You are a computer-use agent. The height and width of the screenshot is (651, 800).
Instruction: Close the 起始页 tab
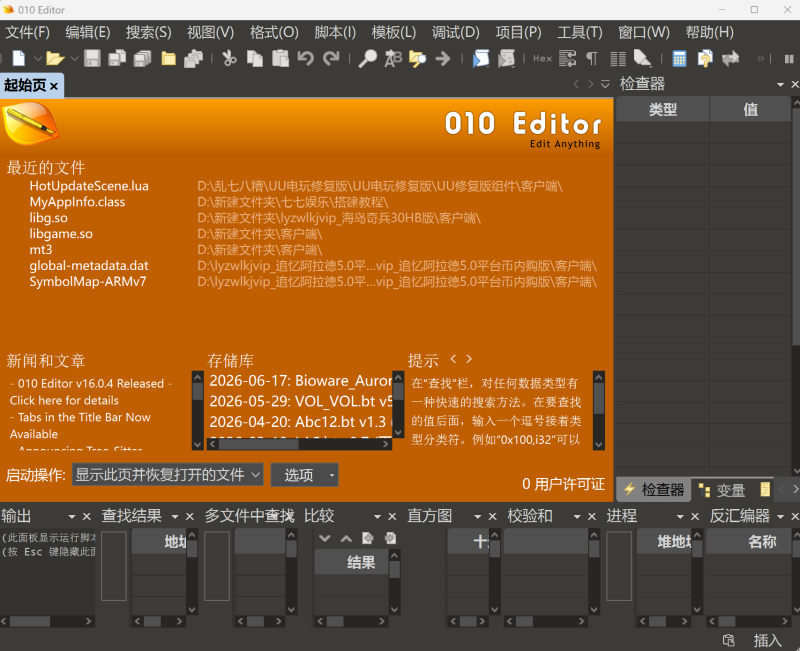(x=54, y=86)
